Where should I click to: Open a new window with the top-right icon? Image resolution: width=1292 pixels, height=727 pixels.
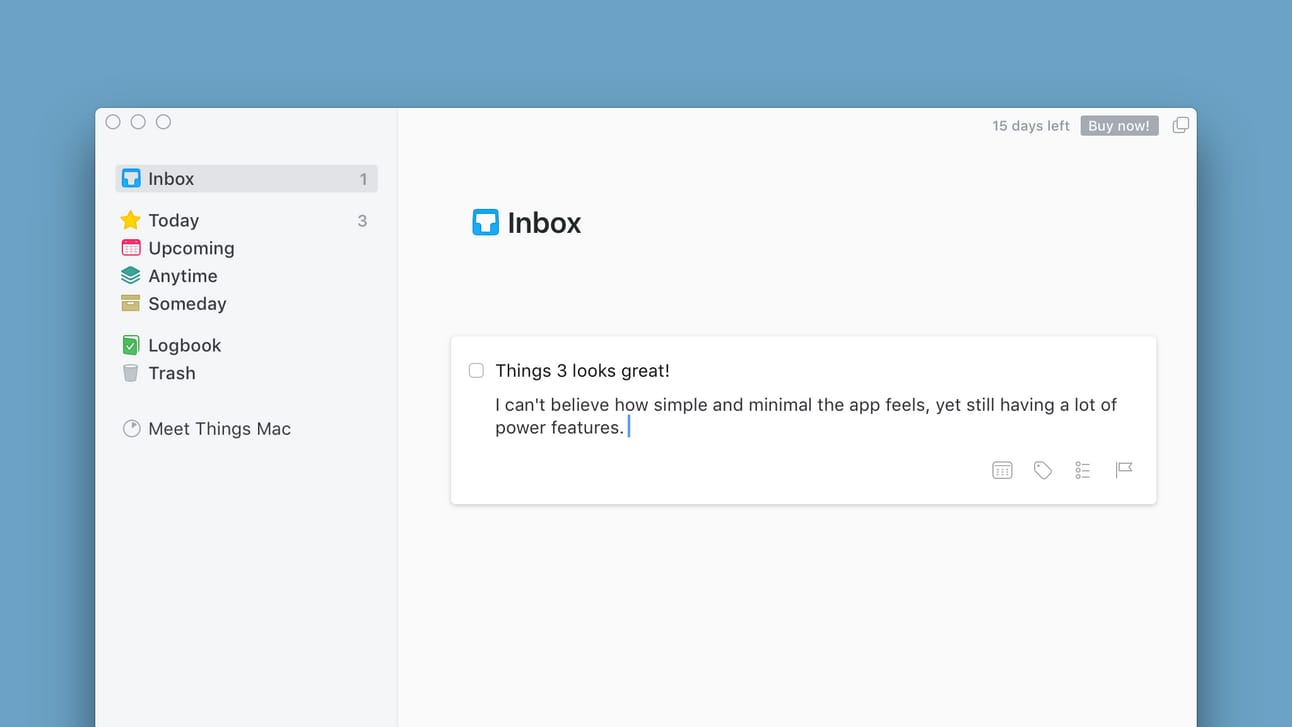coord(1181,125)
